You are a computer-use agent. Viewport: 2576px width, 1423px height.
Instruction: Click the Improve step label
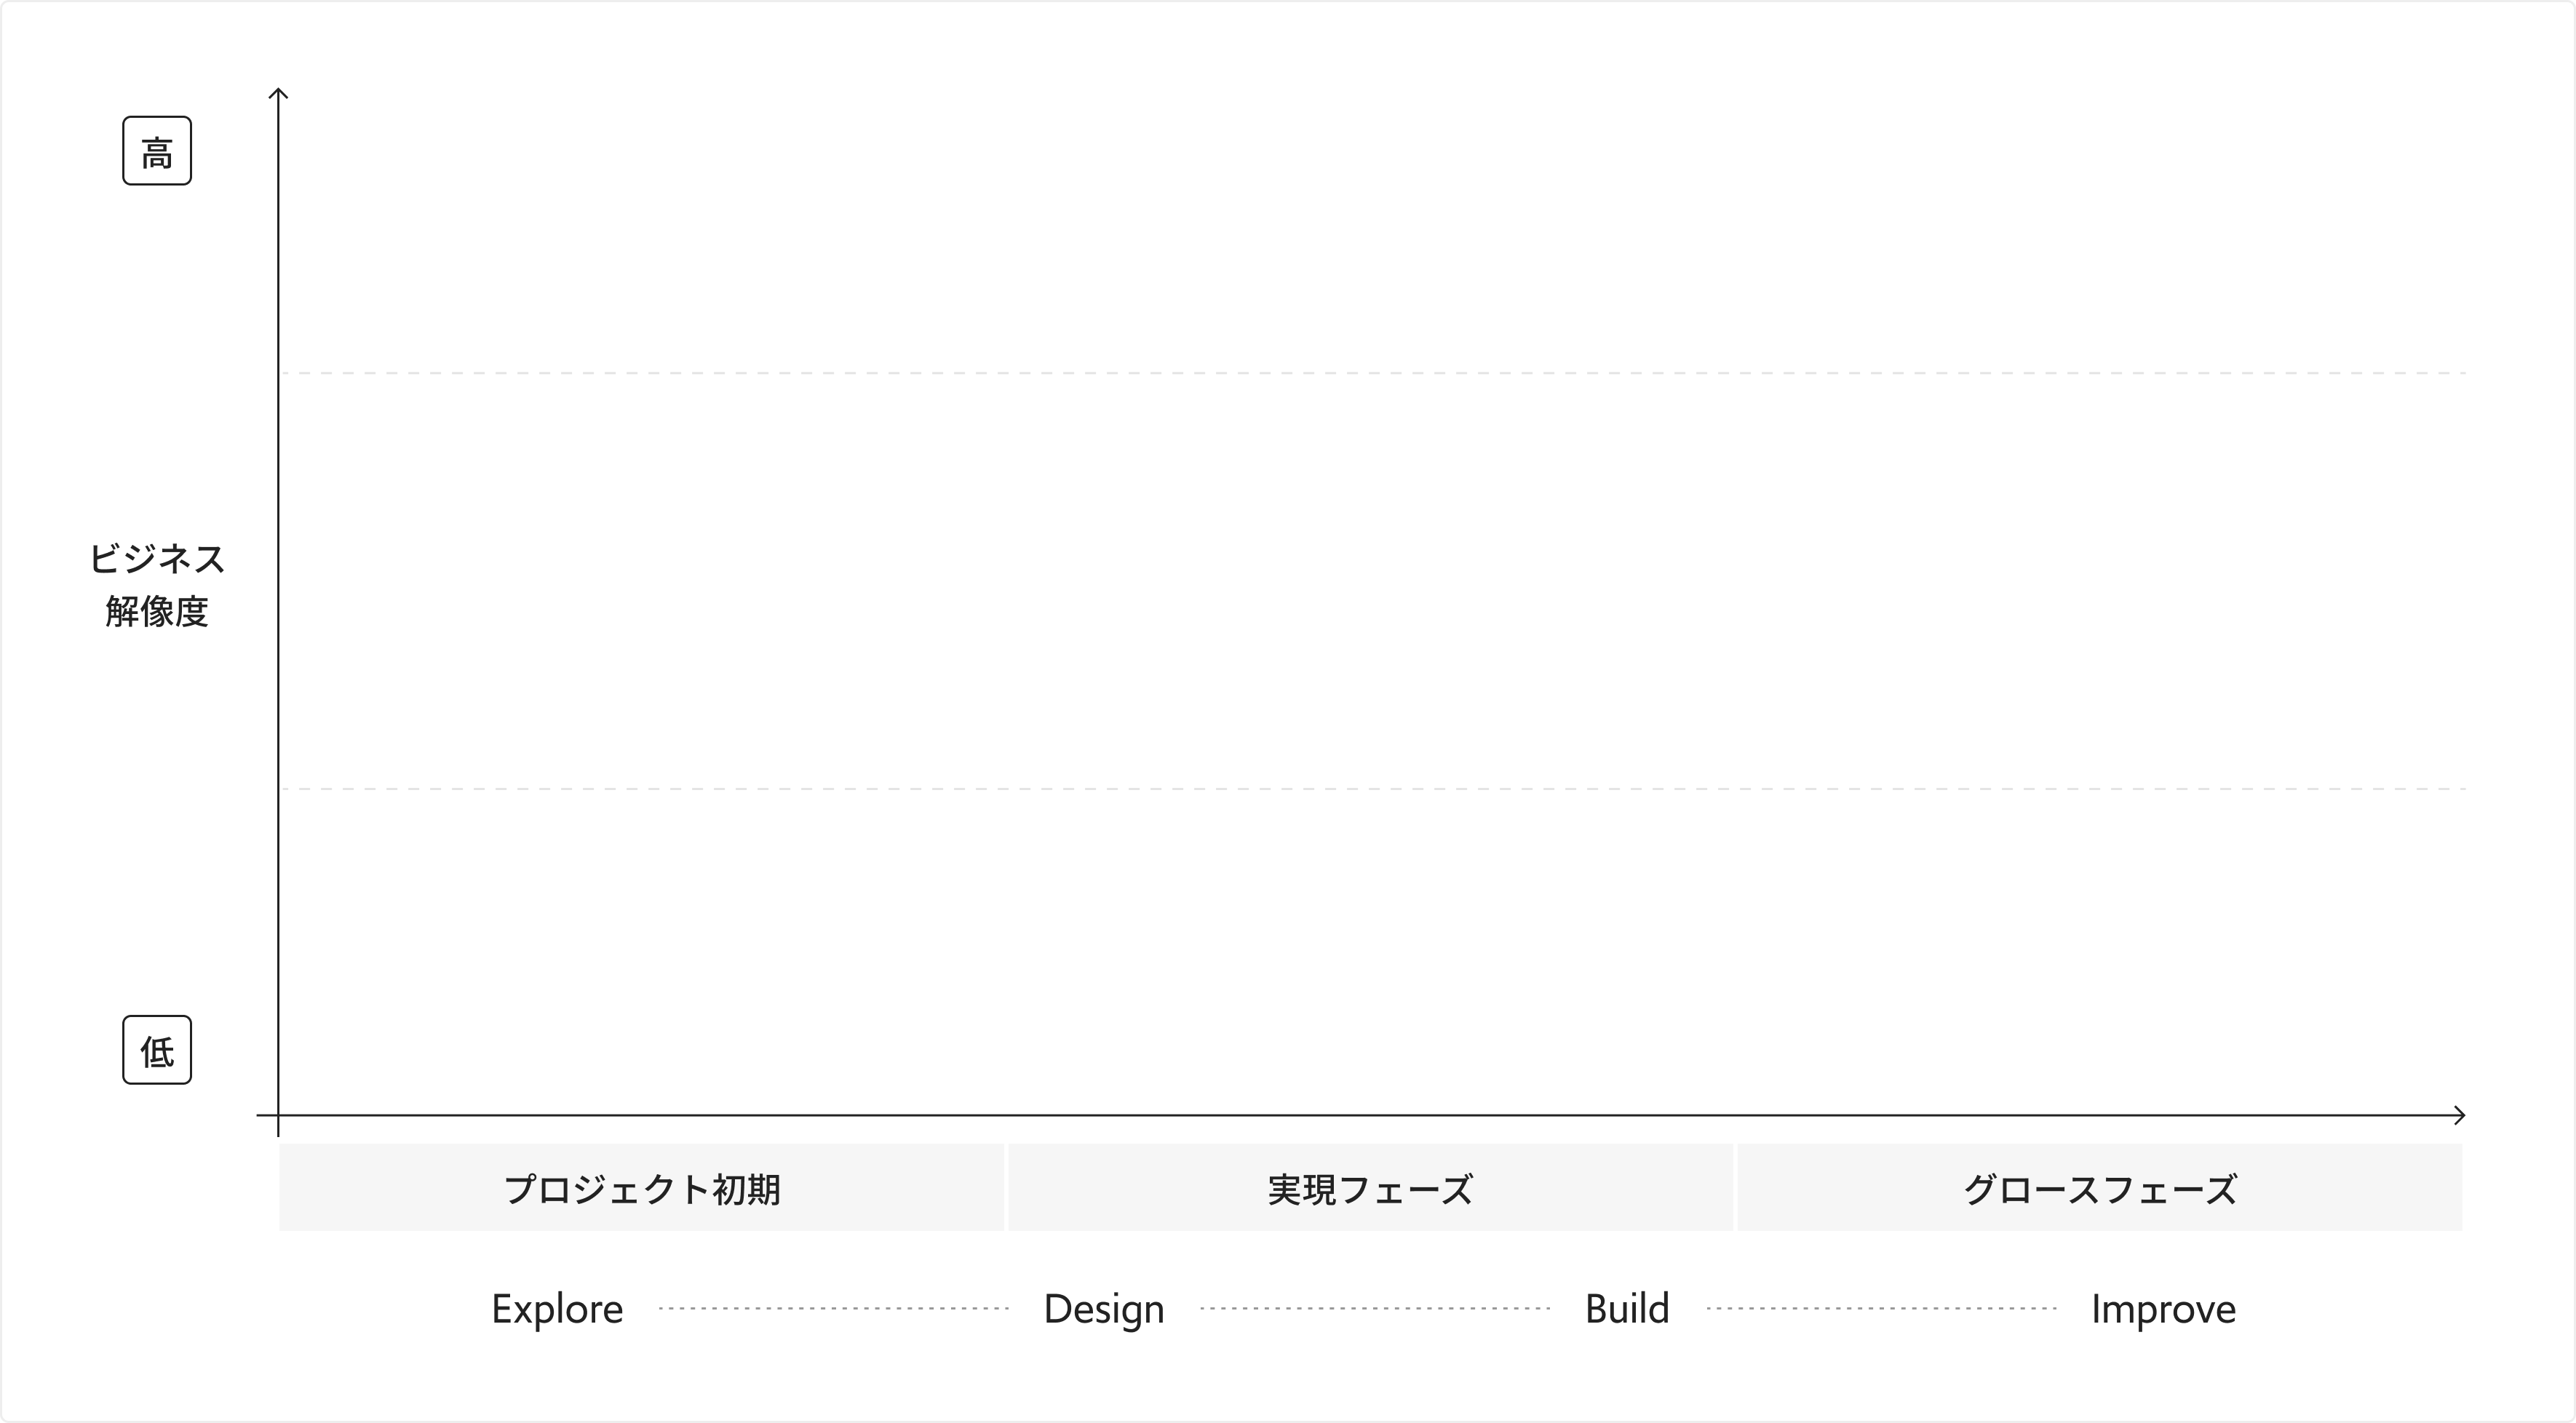(2163, 1309)
